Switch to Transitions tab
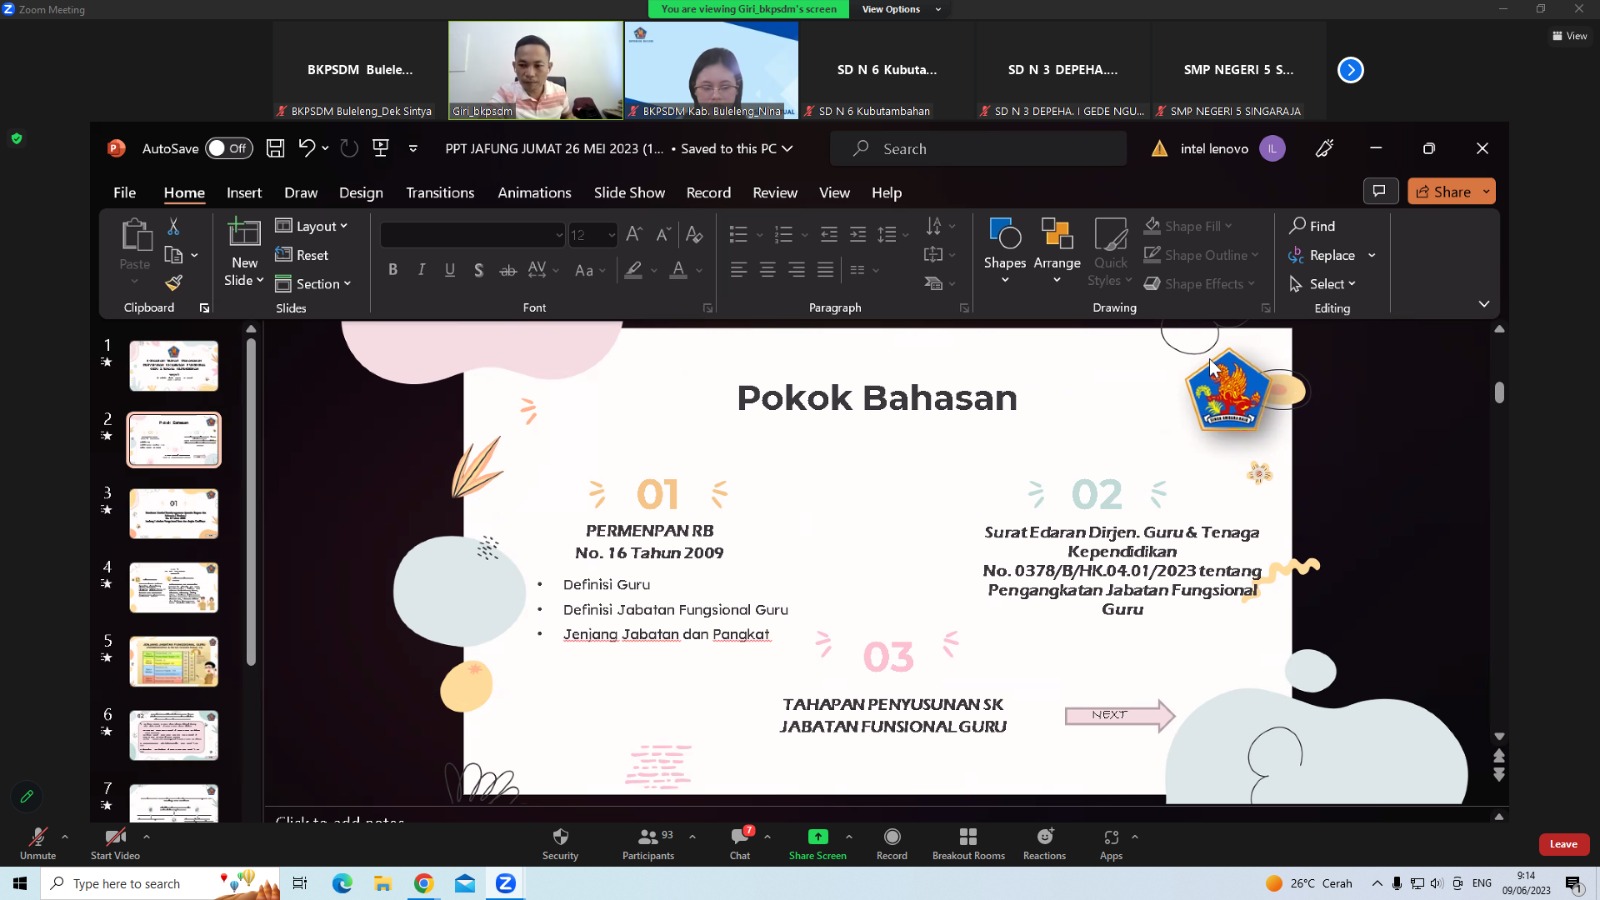 440,193
